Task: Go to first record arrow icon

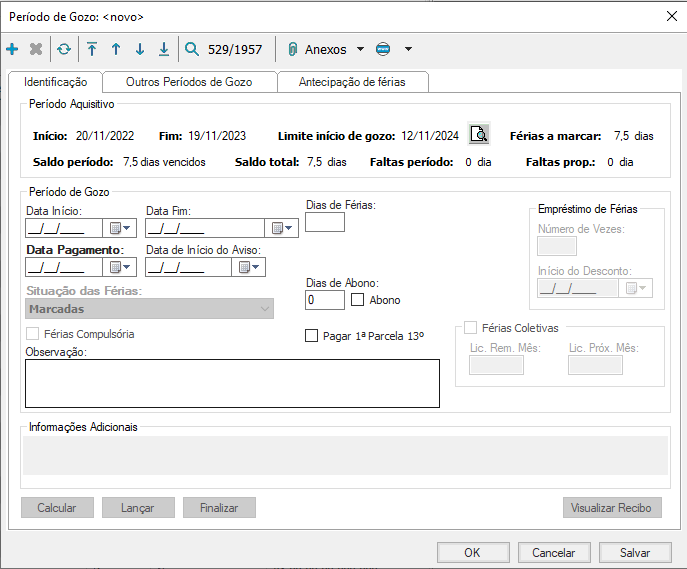Action: (x=92, y=49)
